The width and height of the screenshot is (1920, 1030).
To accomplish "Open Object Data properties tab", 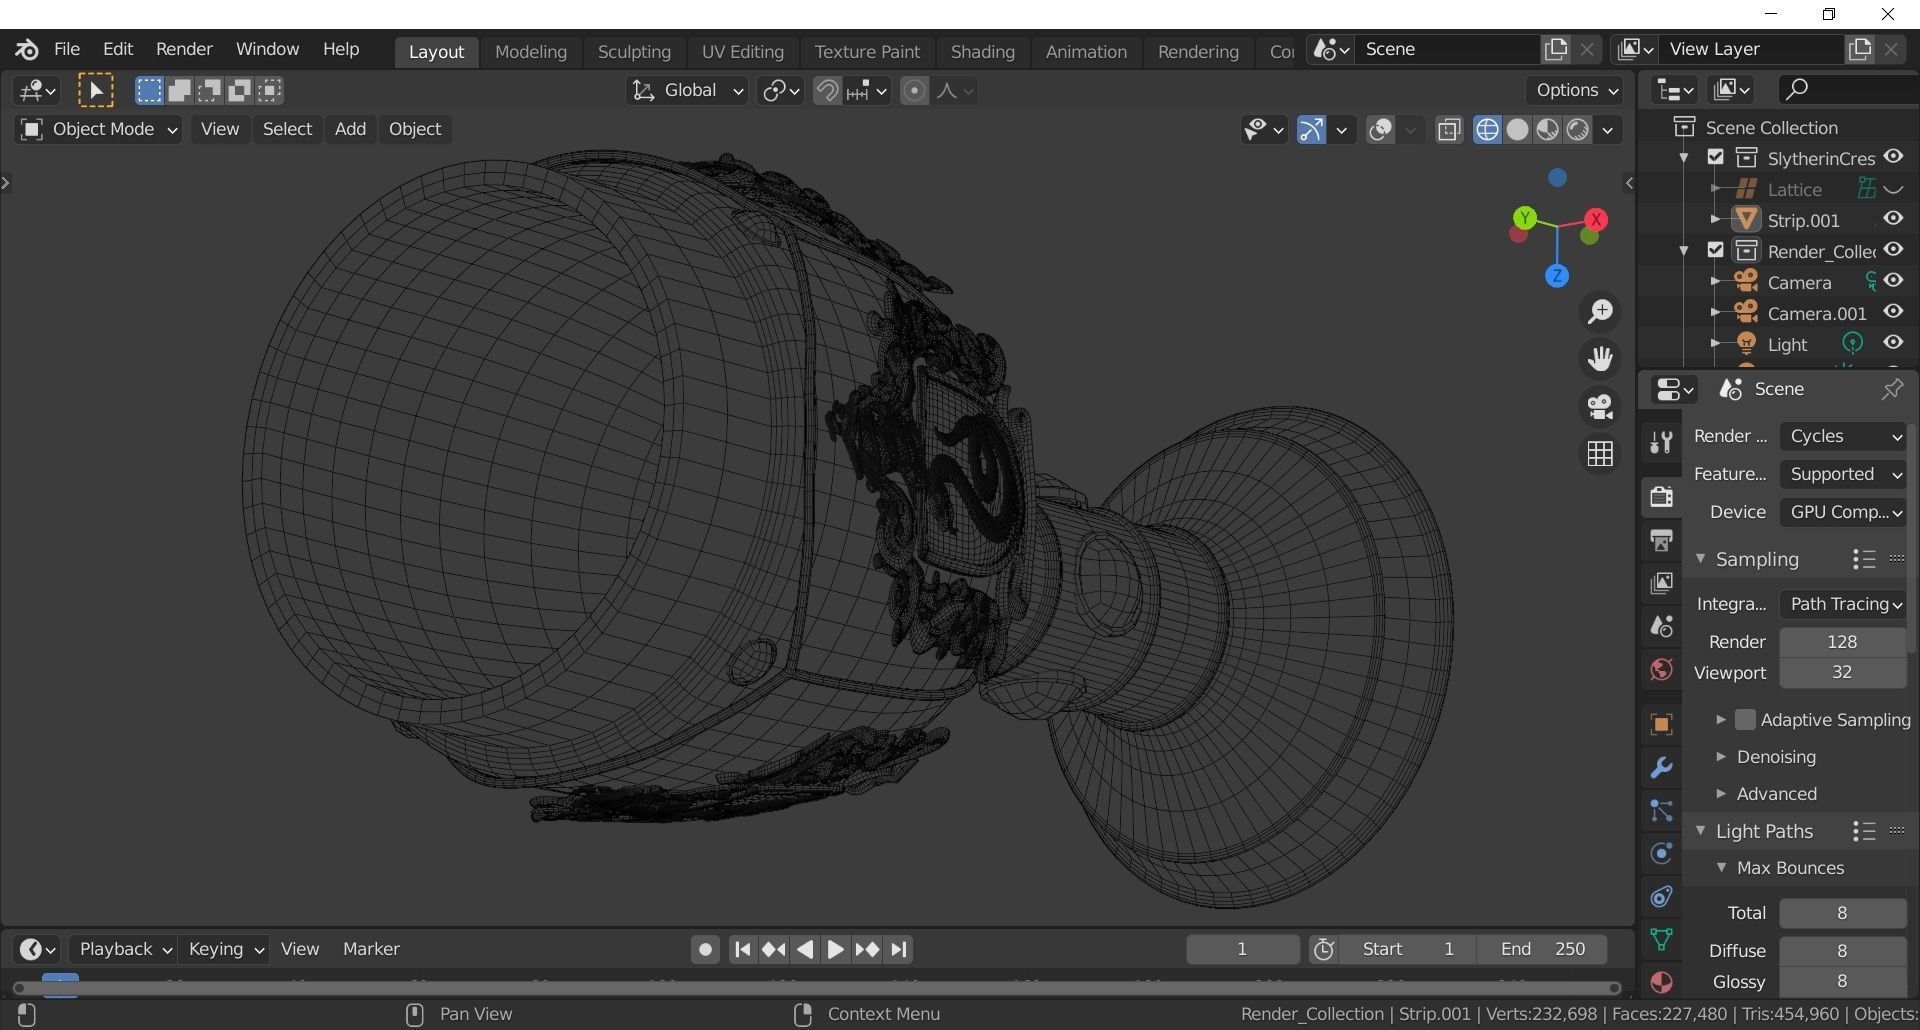I will tap(1662, 940).
